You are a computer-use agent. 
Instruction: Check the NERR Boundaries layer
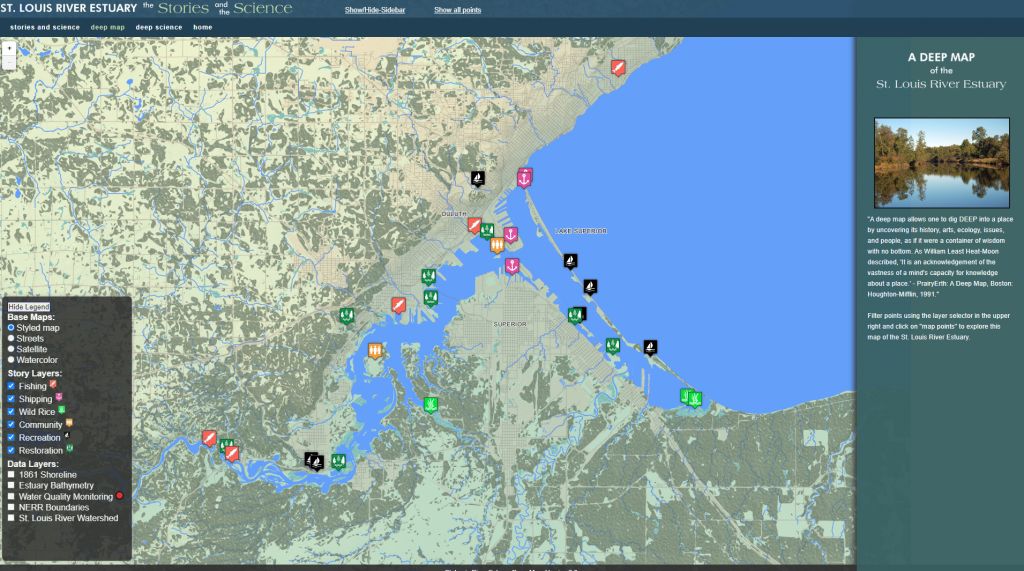click(x=11, y=507)
